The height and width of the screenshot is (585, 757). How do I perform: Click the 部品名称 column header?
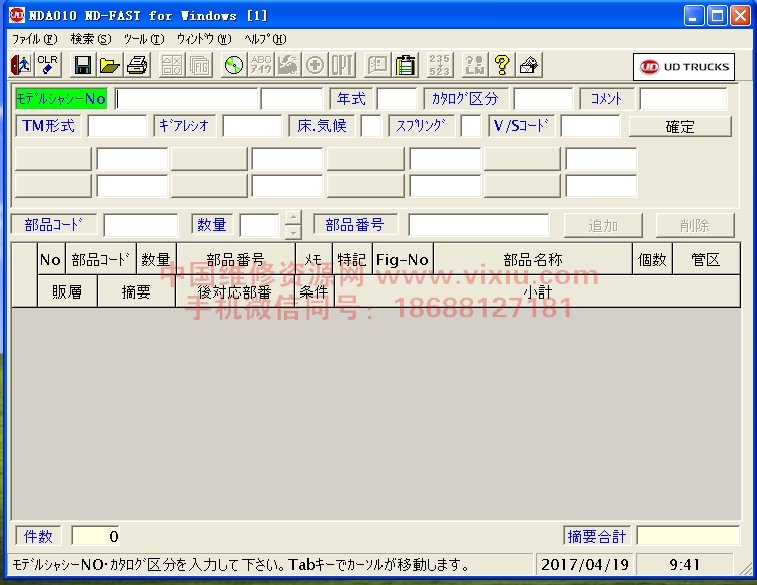coord(532,259)
